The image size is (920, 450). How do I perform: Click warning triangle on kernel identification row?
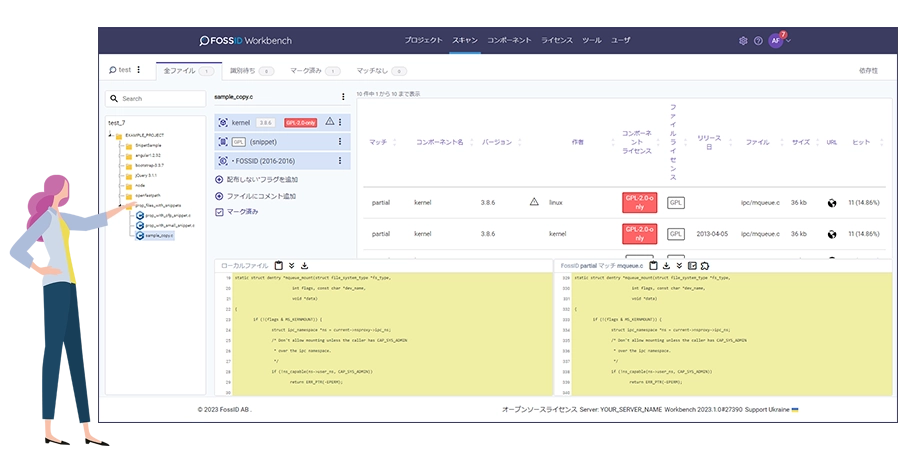[329, 121]
